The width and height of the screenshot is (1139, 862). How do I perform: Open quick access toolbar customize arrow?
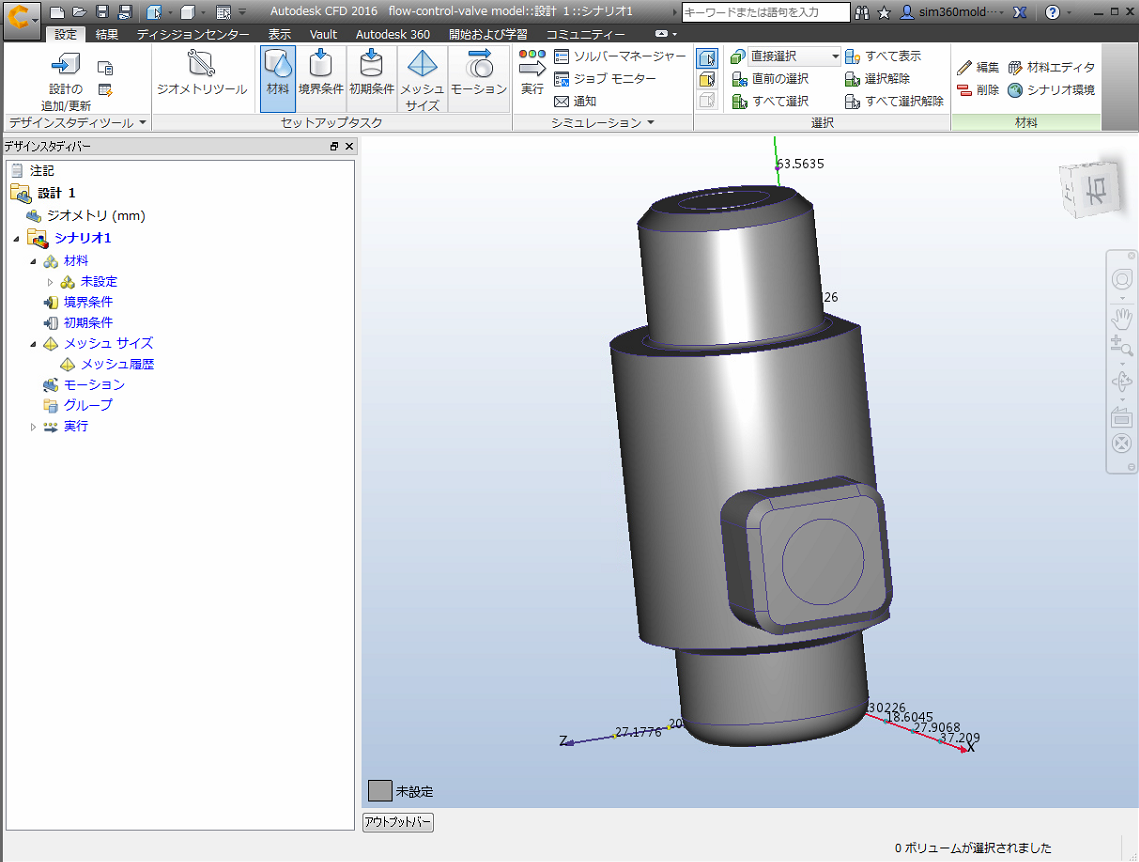tap(243, 12)
